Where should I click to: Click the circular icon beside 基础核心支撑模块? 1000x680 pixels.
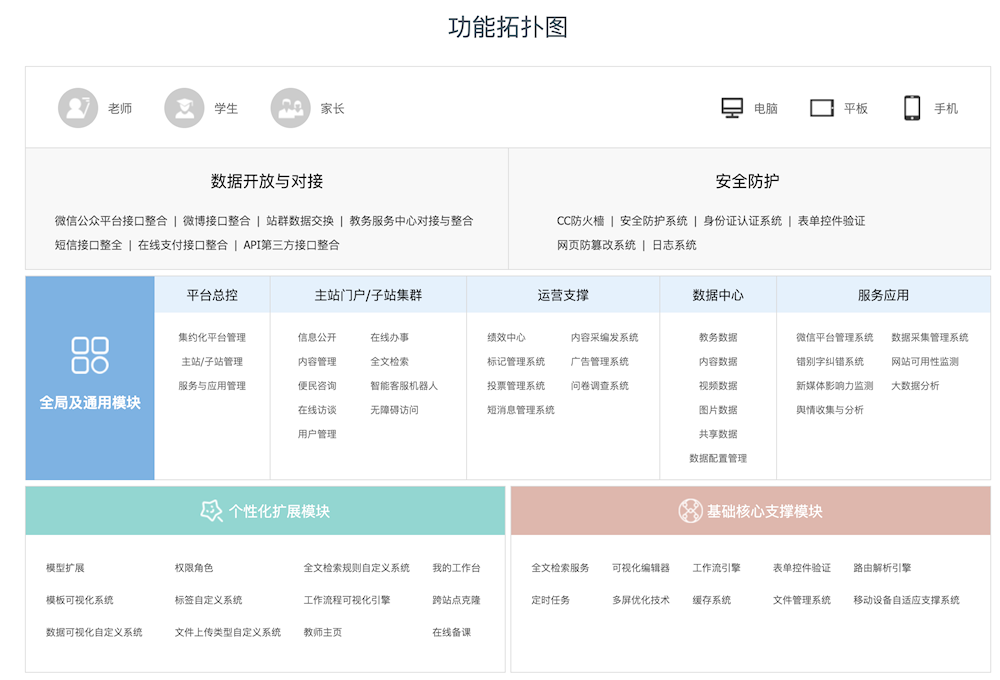[690, 511]
